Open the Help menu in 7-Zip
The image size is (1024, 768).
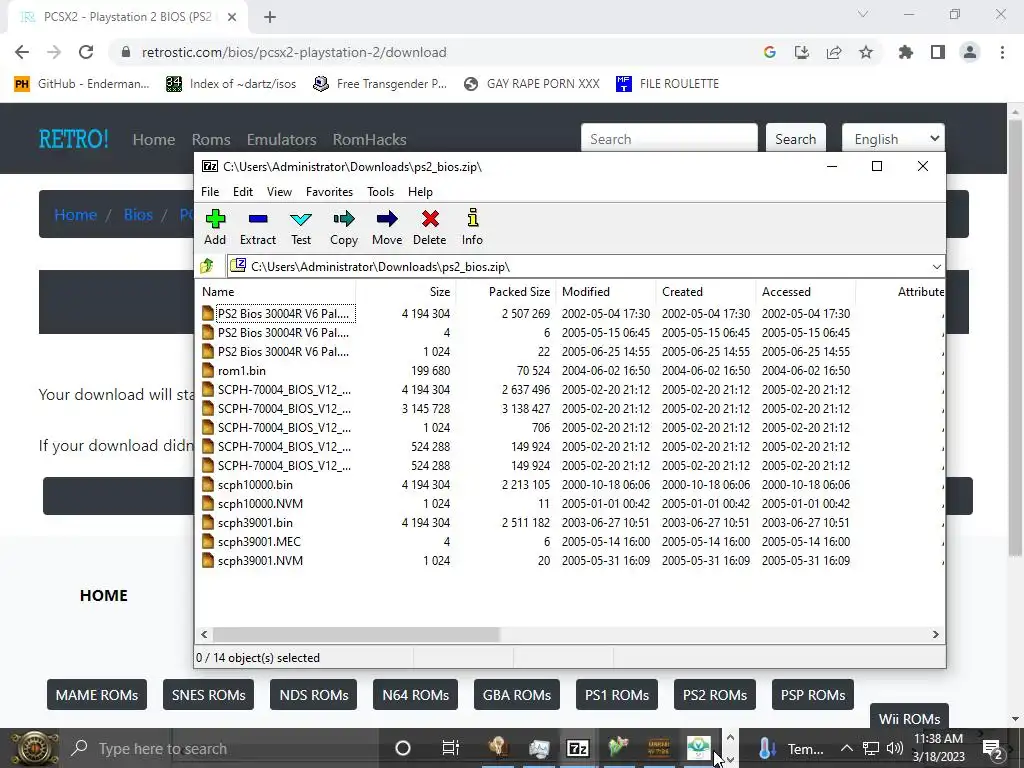[x=420, y=191]
